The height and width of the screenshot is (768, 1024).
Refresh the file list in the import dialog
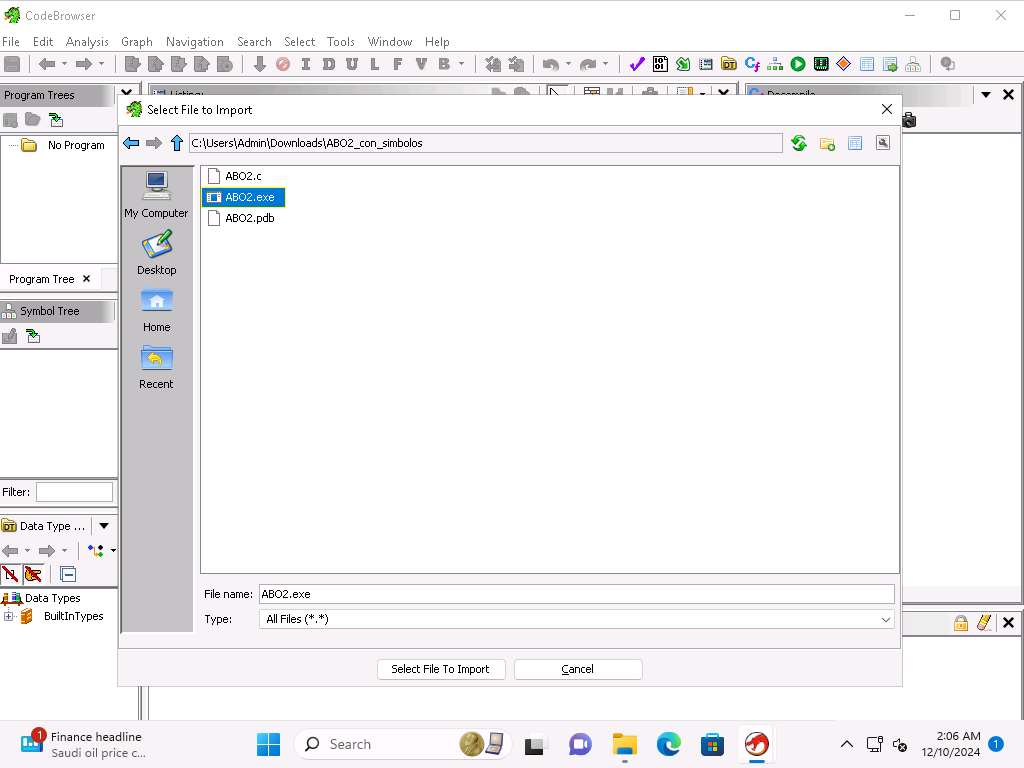coord(798,143)
